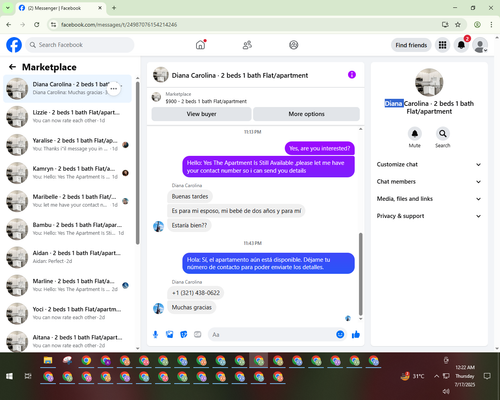Click More options button
The image size is (500, 400).
[306, 114]
